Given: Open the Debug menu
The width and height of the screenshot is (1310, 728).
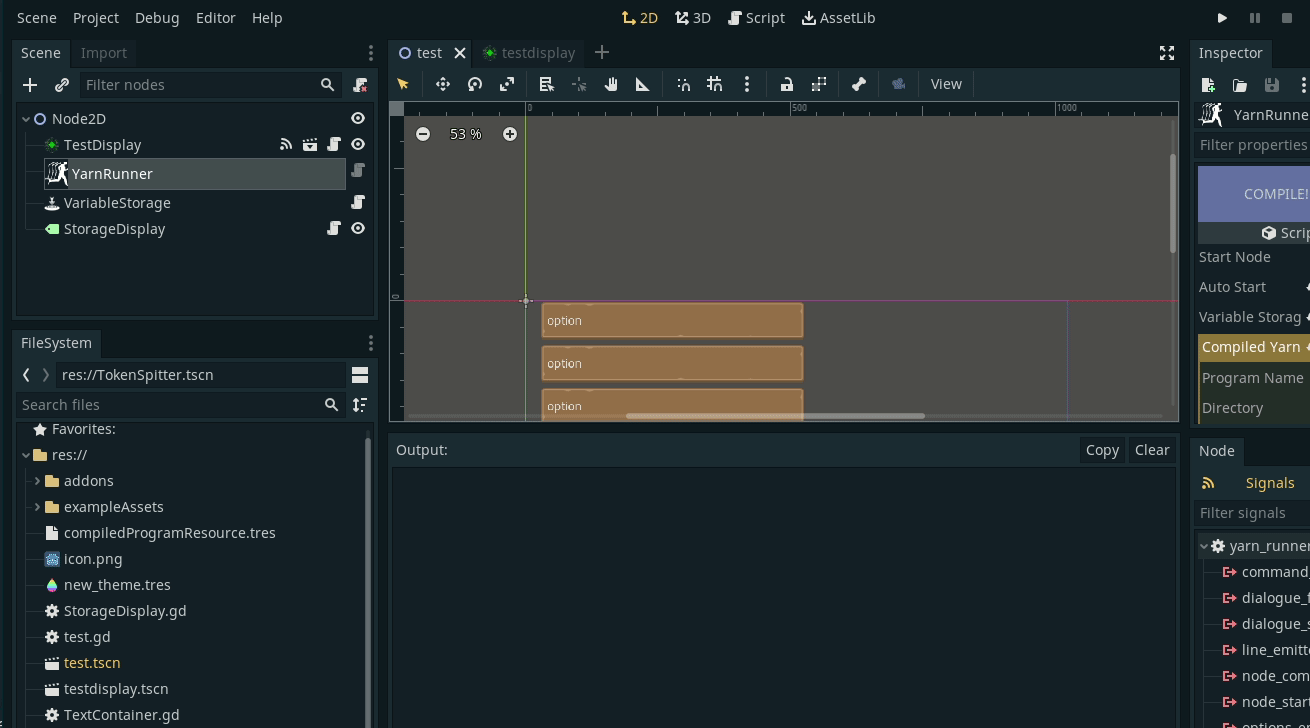Looking at the screenshot, I should click(x=157, y=18).
